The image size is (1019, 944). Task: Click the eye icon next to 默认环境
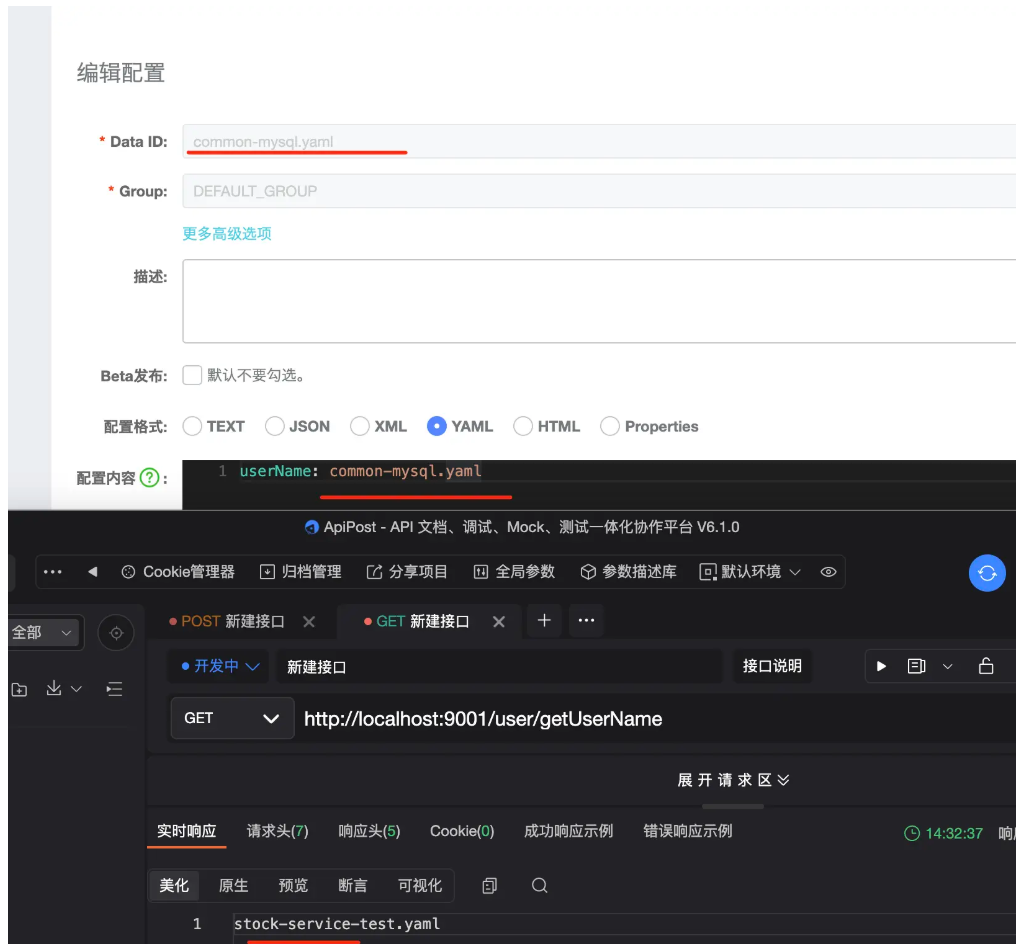(x=828, y=572)
